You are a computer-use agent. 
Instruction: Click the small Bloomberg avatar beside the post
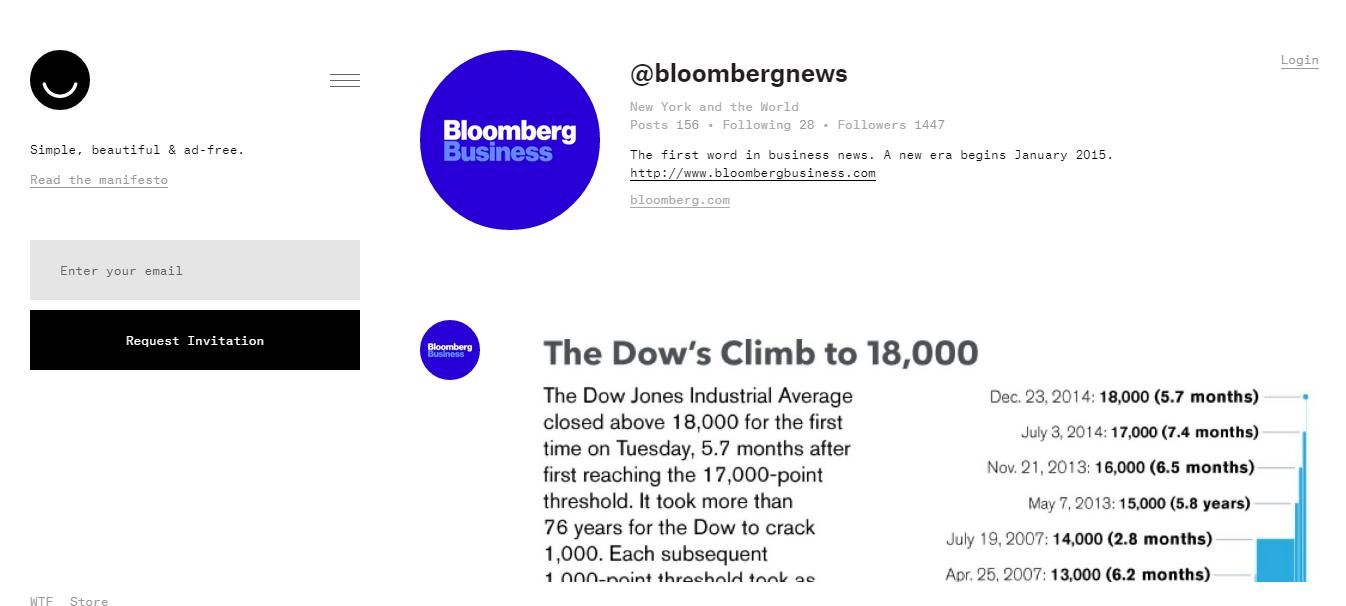click(x=450, y=350)
